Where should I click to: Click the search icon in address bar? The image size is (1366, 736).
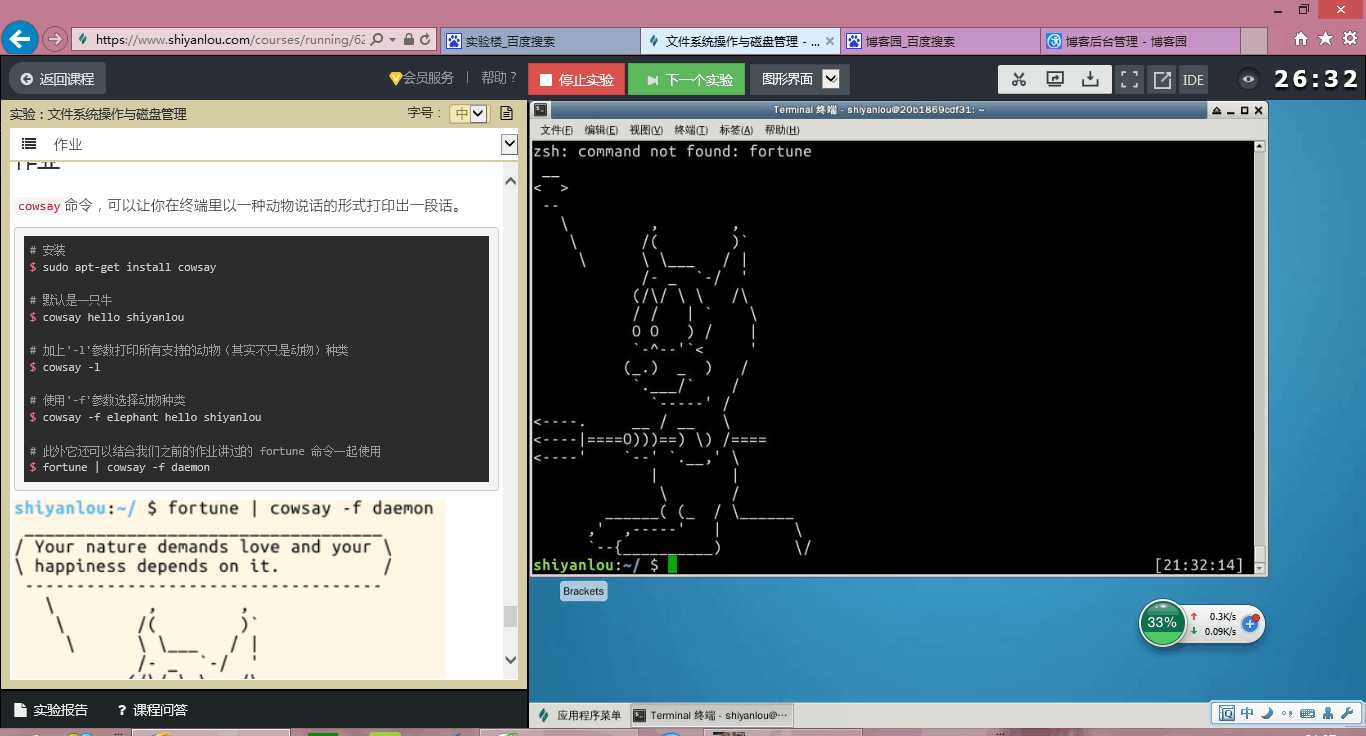coord(377,40)
